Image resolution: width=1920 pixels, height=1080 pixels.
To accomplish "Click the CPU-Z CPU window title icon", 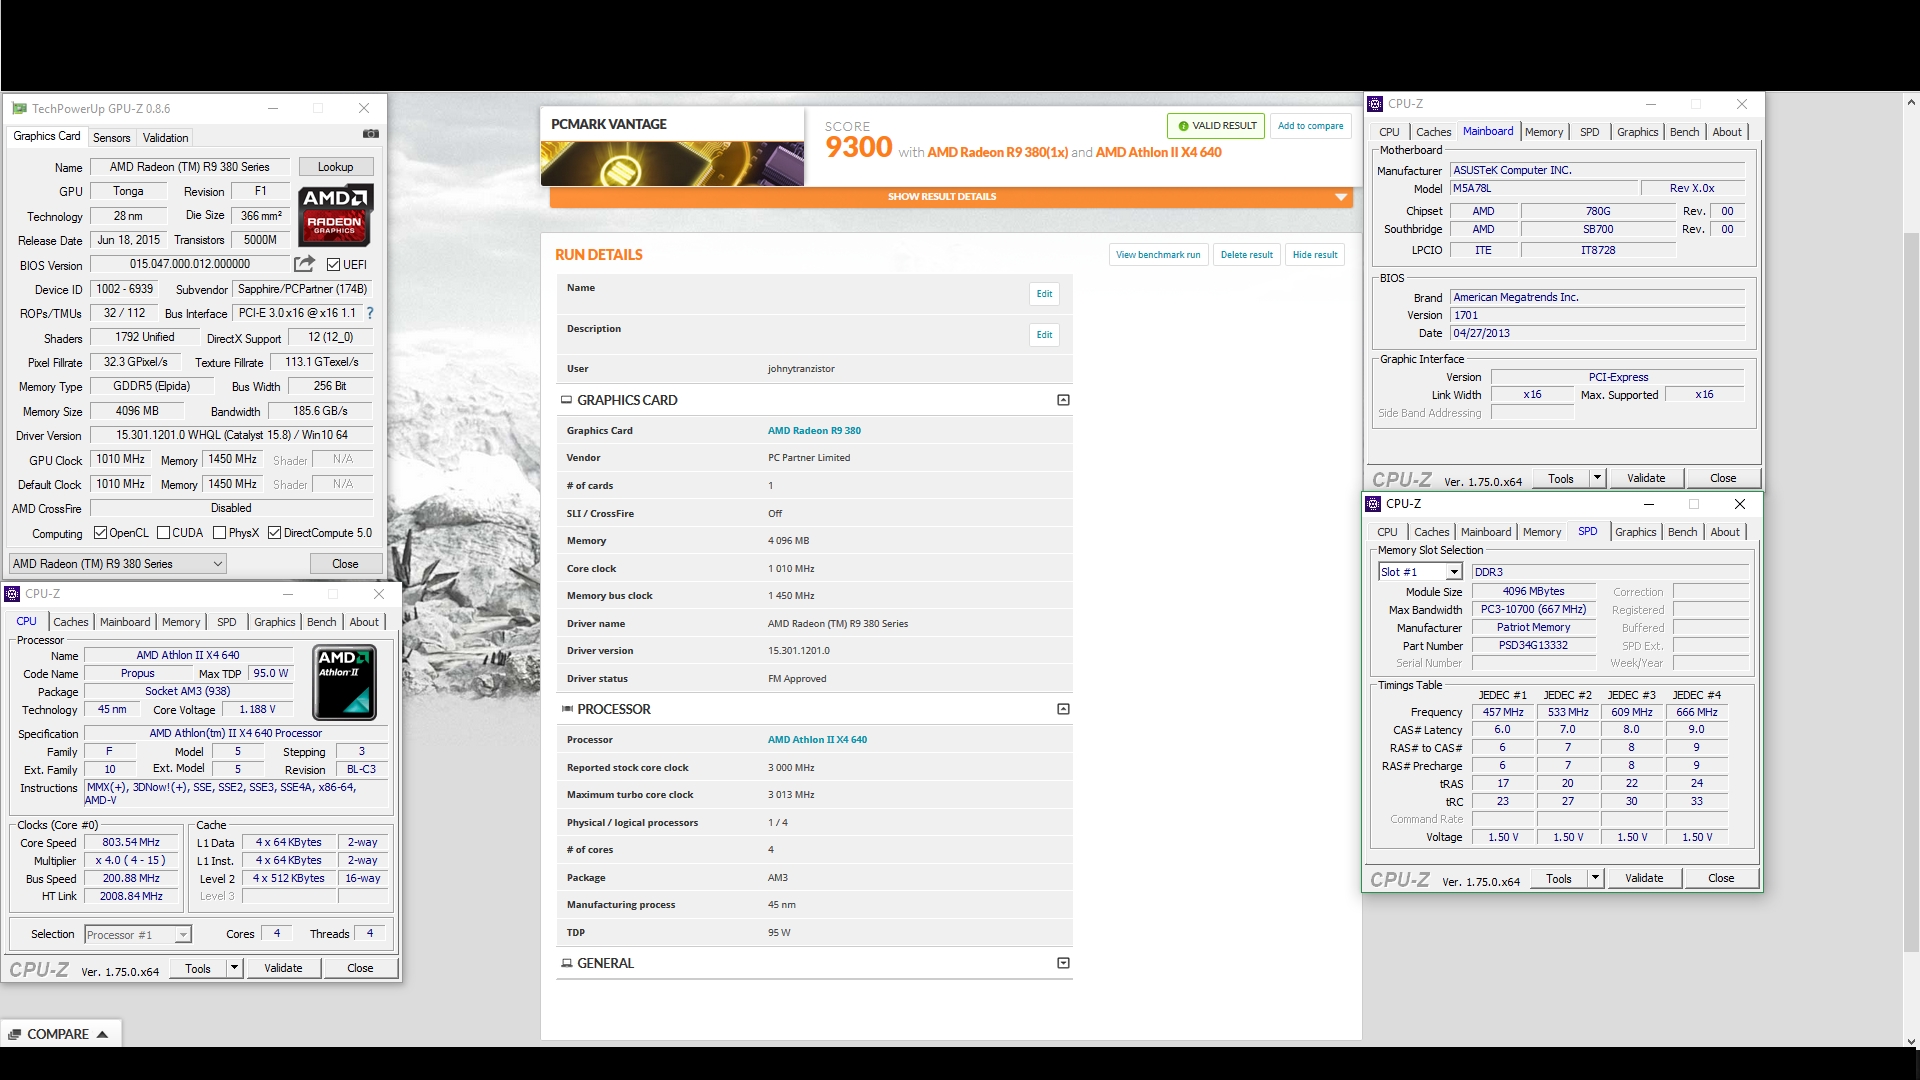I will pos(12,594).
